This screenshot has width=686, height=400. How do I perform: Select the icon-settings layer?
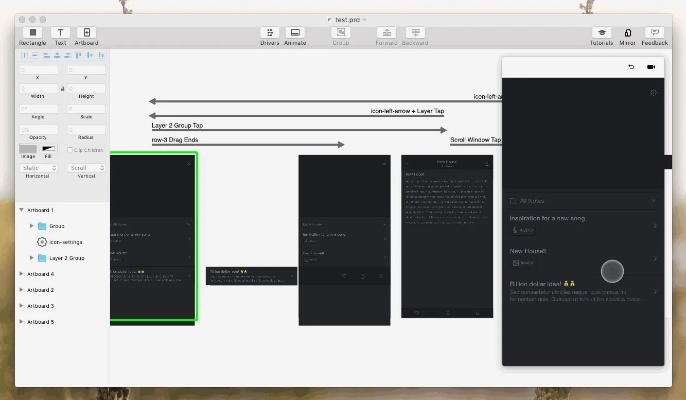(x=65, y=242)
